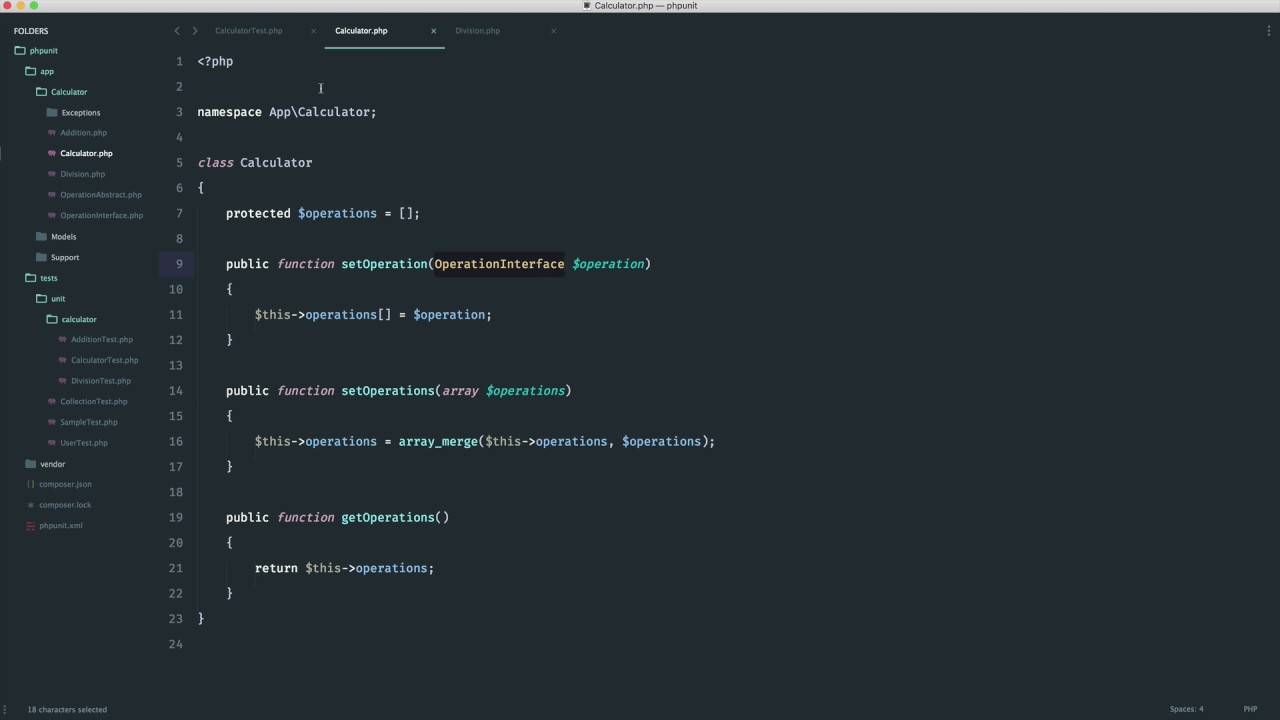Image resolution: width=1280 pixels, height=720 pixels.
Task: Click the SampleTest.php file icon
Action: click(x=51, y=422)
